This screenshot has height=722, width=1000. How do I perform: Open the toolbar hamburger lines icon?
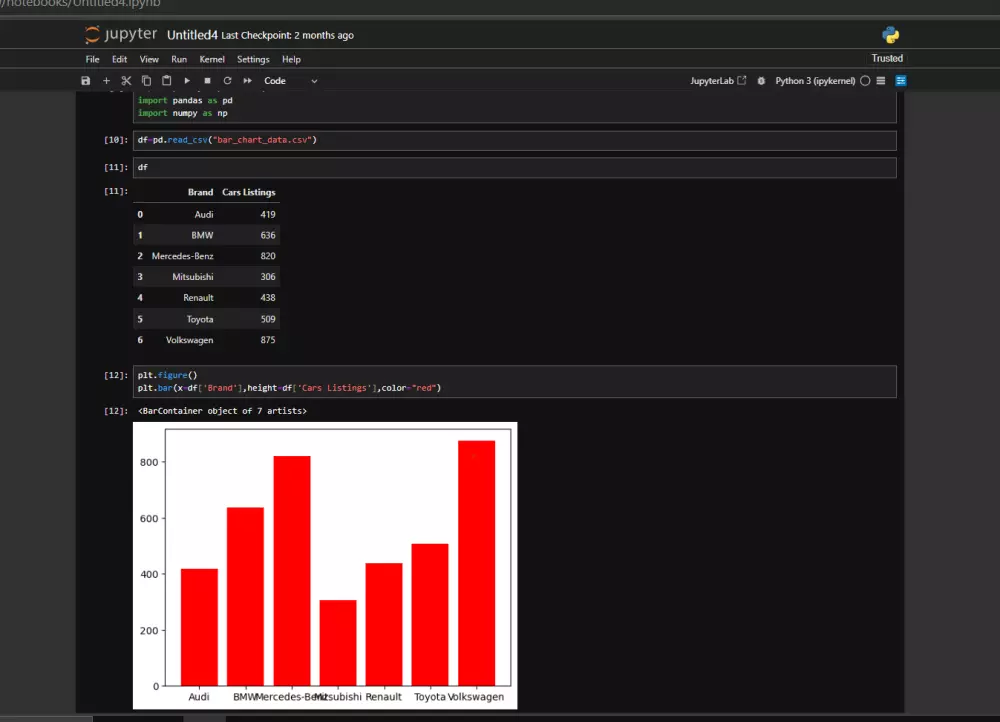[x=881, y=81]
